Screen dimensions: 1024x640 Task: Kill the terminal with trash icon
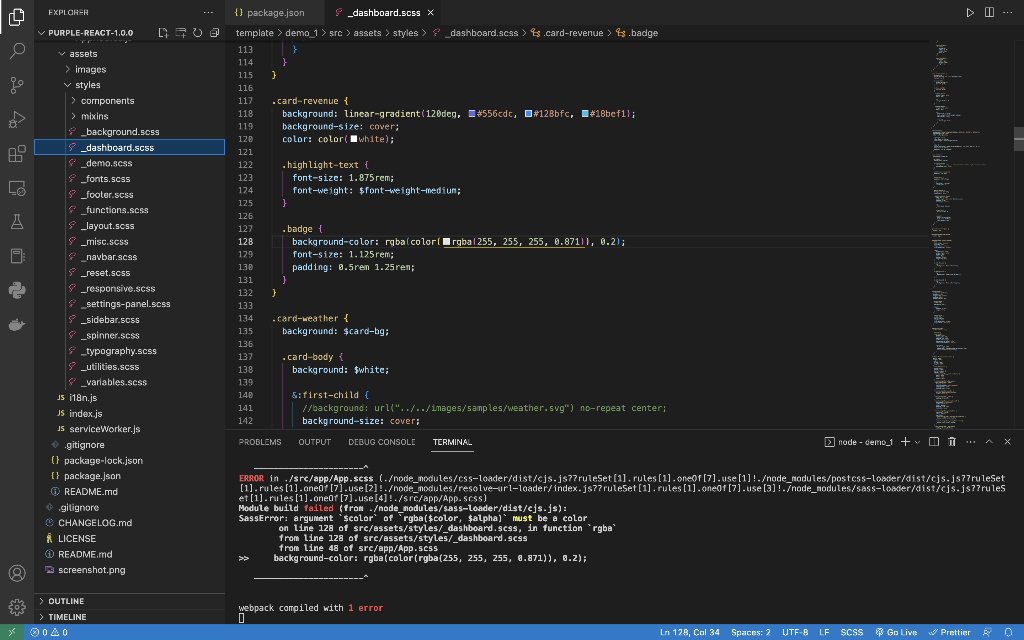pos(952,442)
